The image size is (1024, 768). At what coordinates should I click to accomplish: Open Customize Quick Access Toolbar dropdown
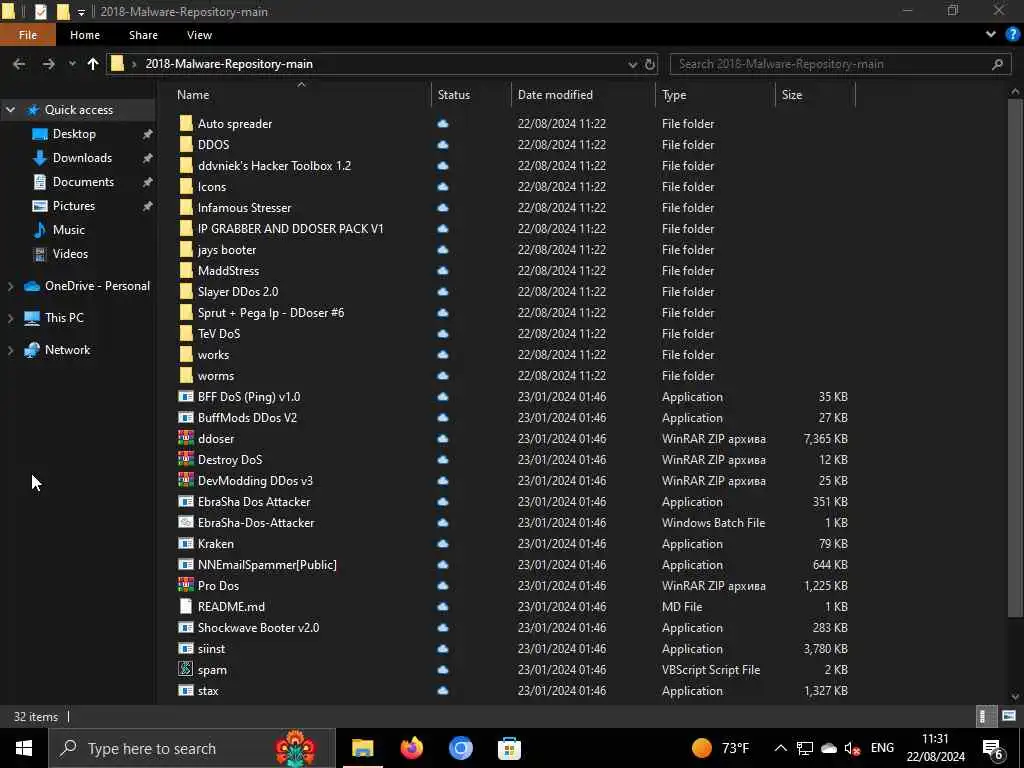tap(81, 12)
